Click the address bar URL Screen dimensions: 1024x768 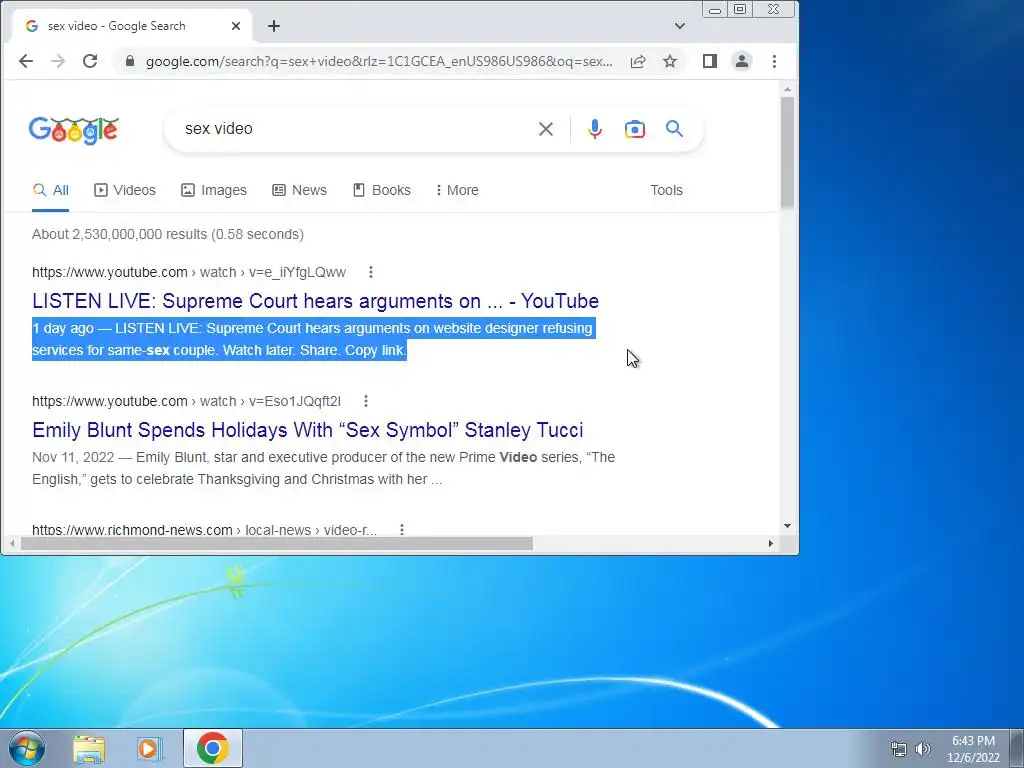[x=379, y=61]
